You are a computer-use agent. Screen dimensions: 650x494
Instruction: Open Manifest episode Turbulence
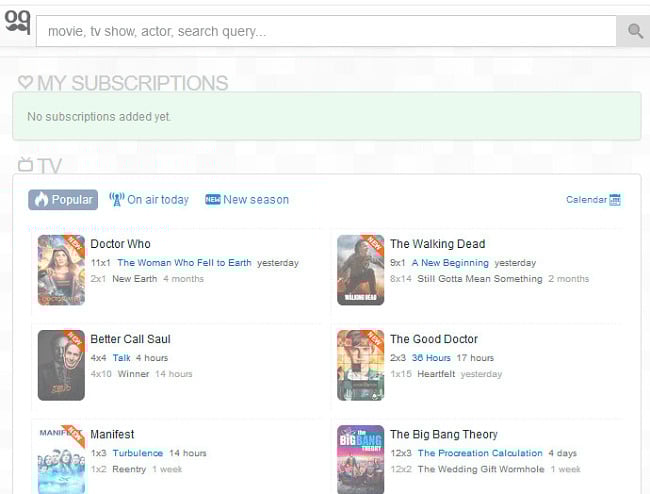[138, 453]
